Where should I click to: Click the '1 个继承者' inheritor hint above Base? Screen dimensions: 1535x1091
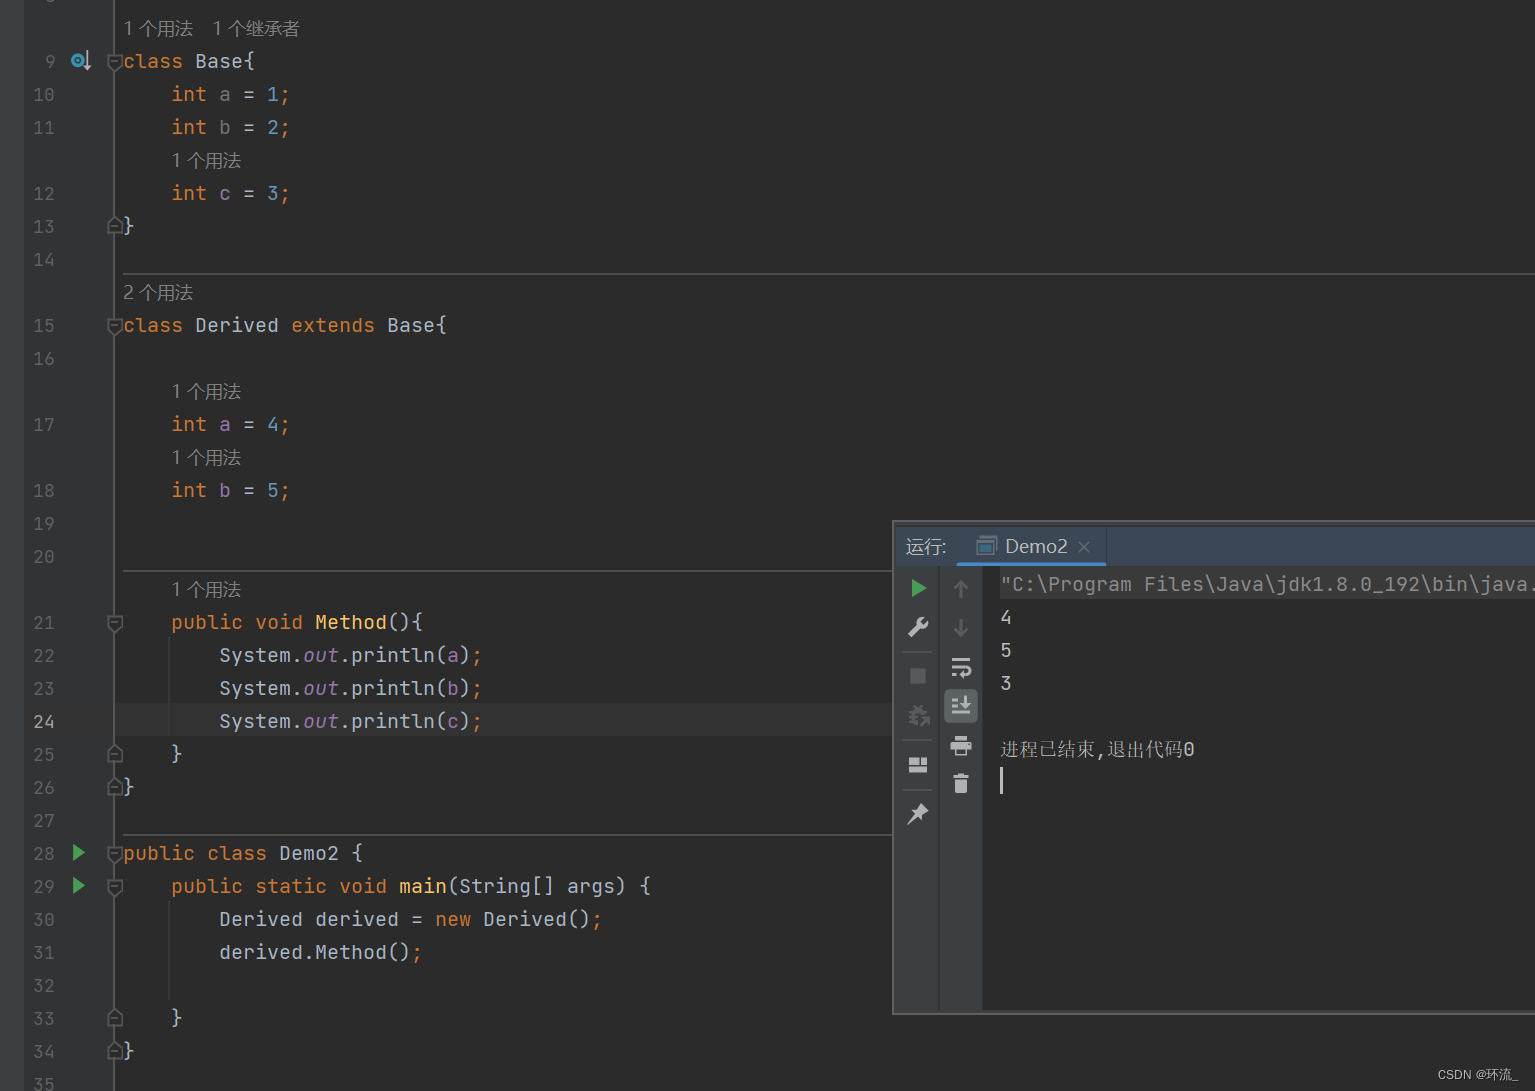(256, 29)
